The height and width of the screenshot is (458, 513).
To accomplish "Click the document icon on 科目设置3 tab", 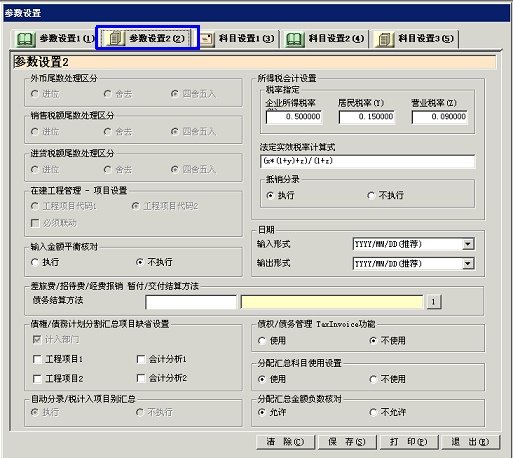I will pos(384,39).
